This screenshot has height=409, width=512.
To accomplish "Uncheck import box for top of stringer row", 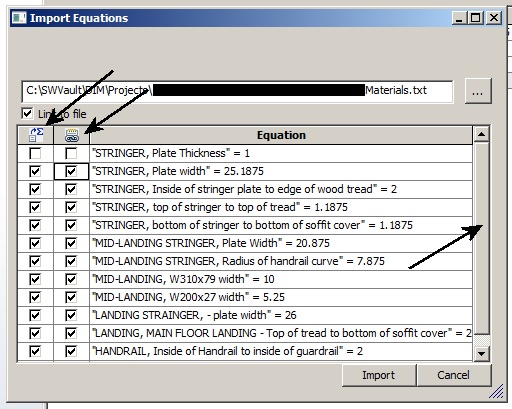I will tap(35, 207).
